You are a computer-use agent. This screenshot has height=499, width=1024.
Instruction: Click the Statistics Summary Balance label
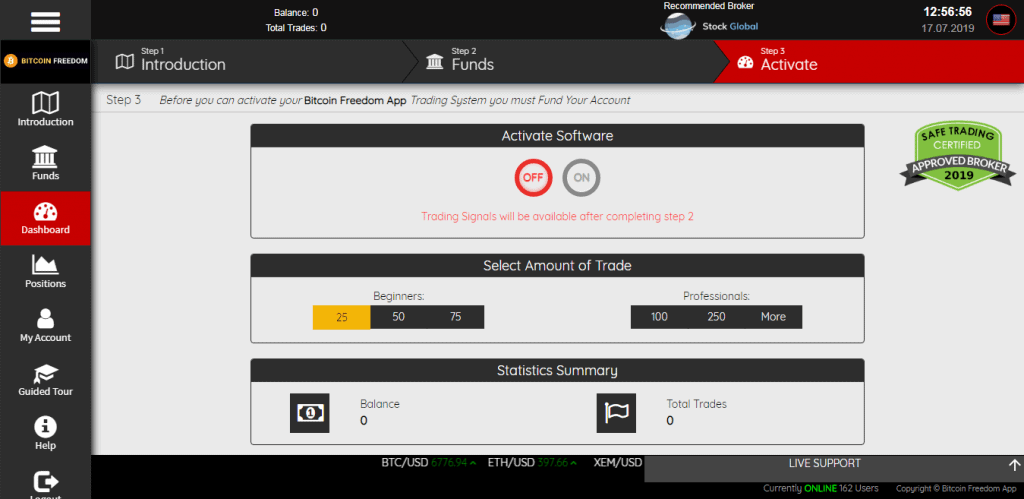(x=379, y=404)
